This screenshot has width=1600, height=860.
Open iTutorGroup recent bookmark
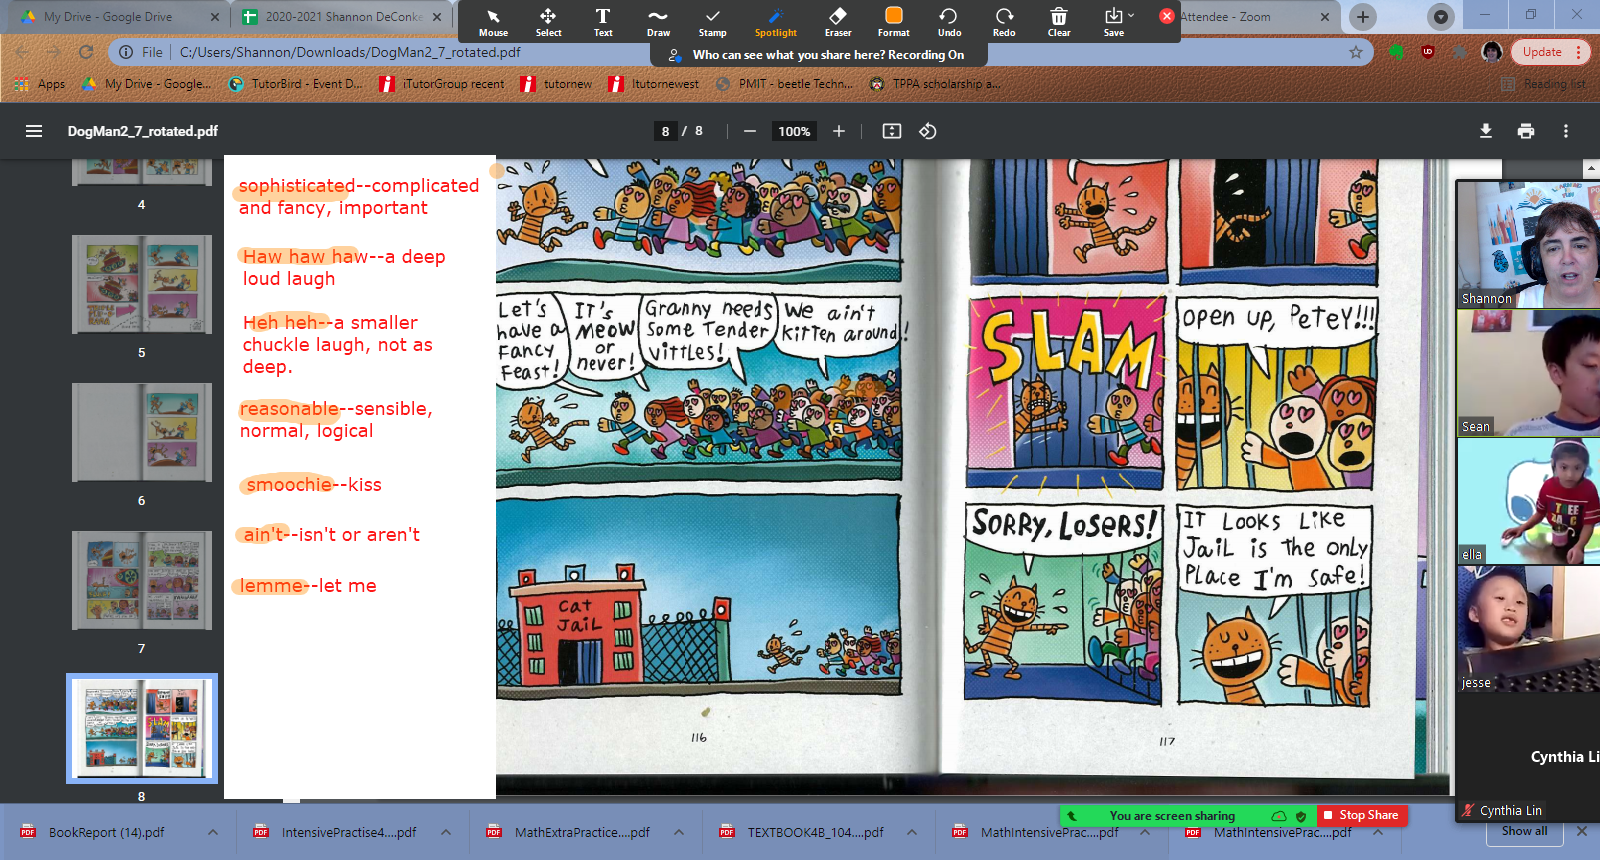(442, 84)
